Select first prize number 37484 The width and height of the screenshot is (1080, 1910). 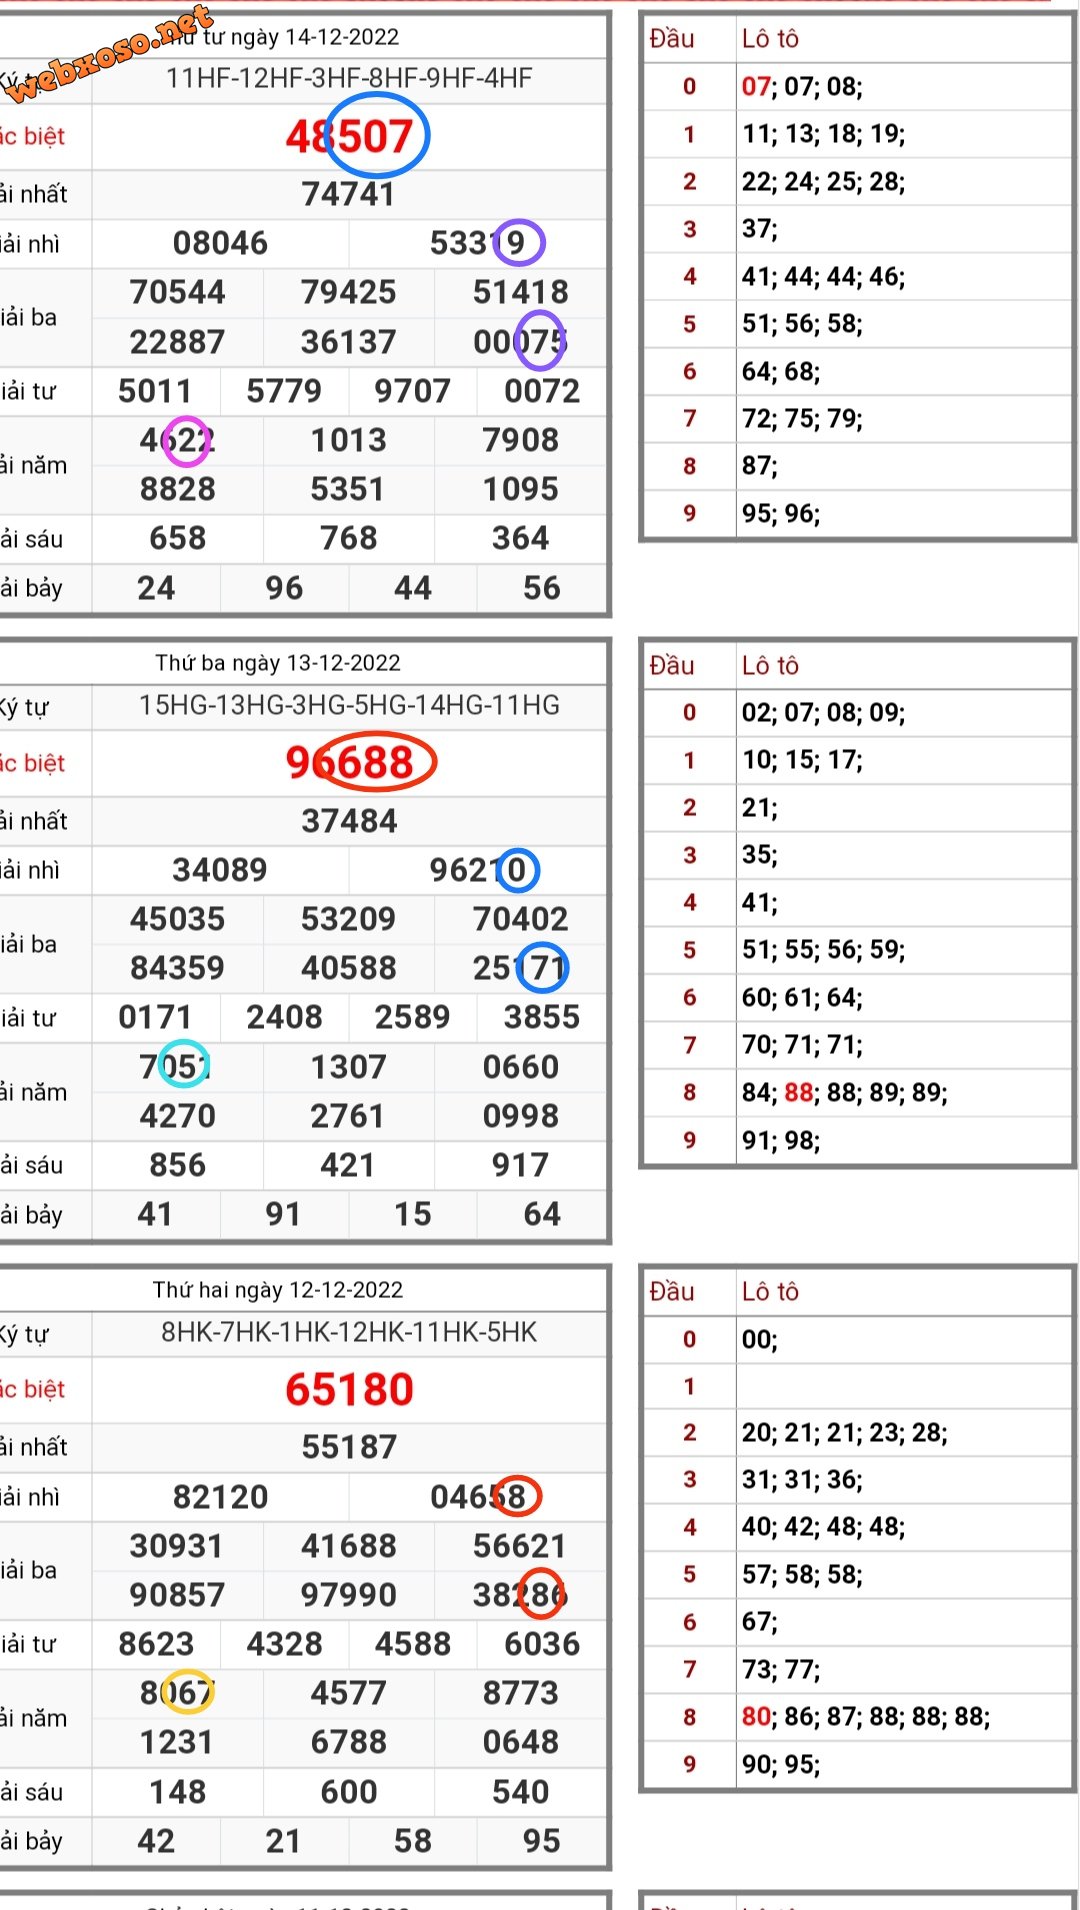click(349, 821)
